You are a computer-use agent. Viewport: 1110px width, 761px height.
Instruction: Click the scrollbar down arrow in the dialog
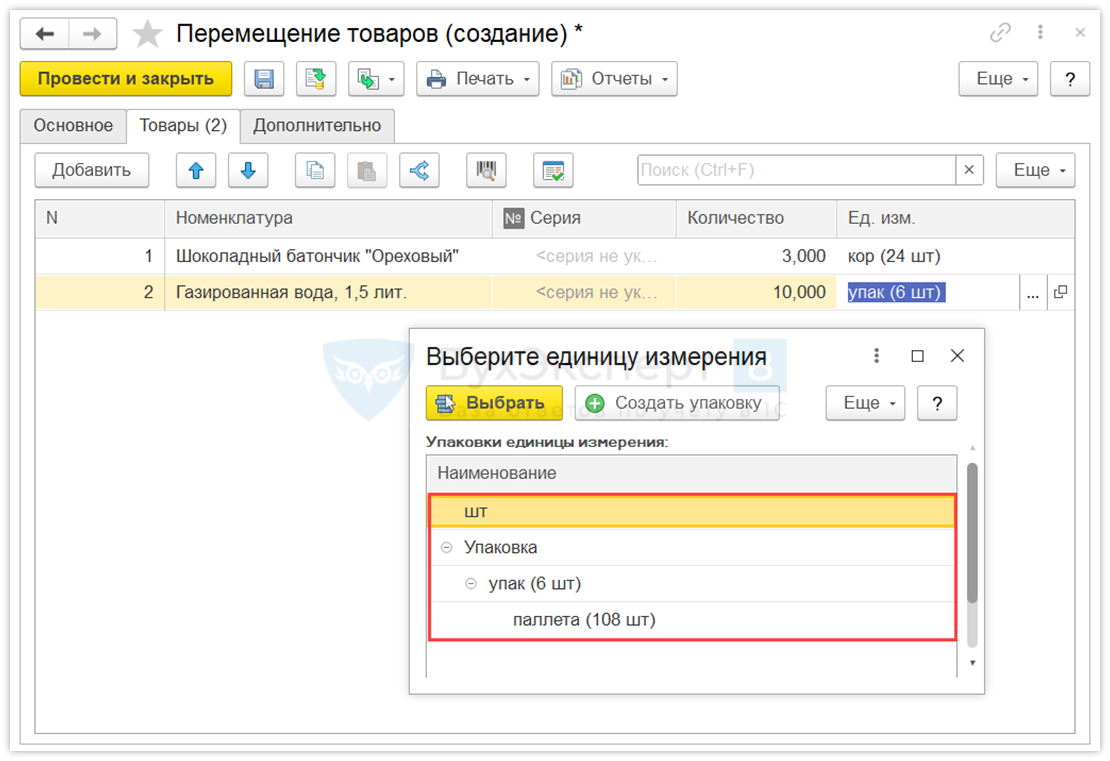[x=972, y=663]
